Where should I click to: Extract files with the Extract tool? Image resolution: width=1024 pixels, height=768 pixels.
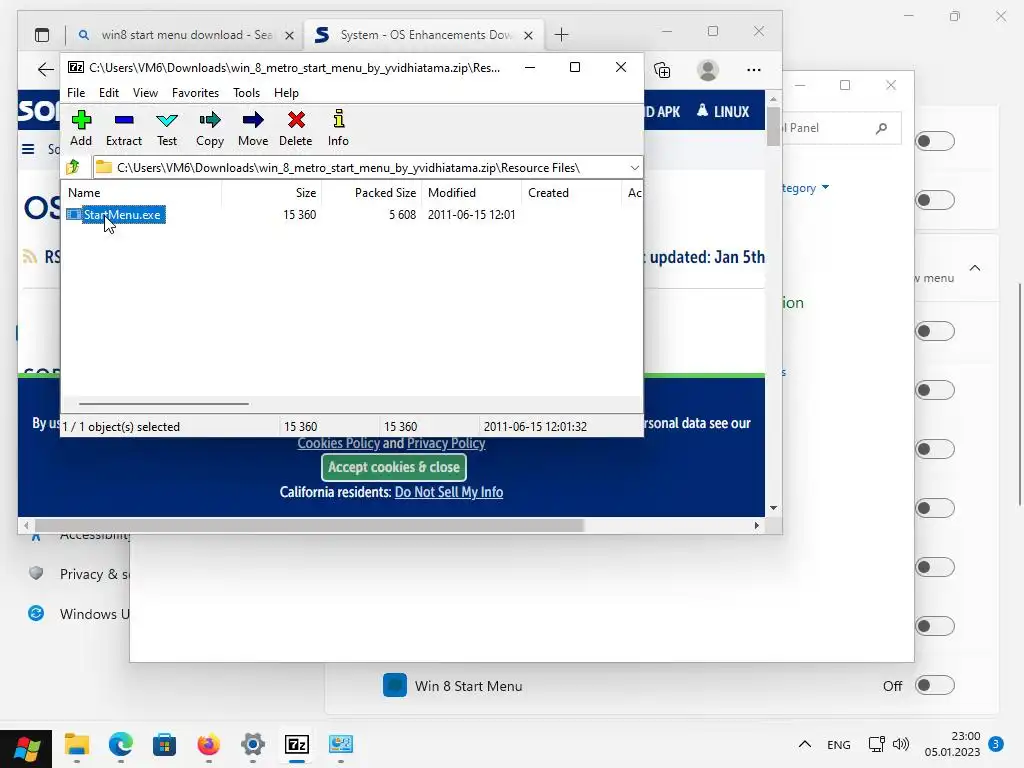123,128
